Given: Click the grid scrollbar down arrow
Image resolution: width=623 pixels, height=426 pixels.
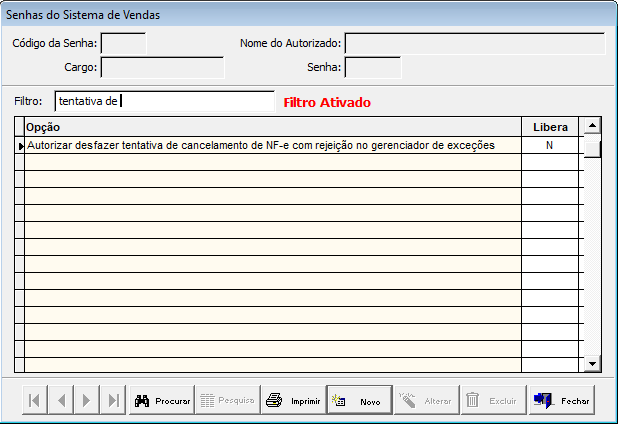Looking at the screenshot, I should tap(592, 364).
